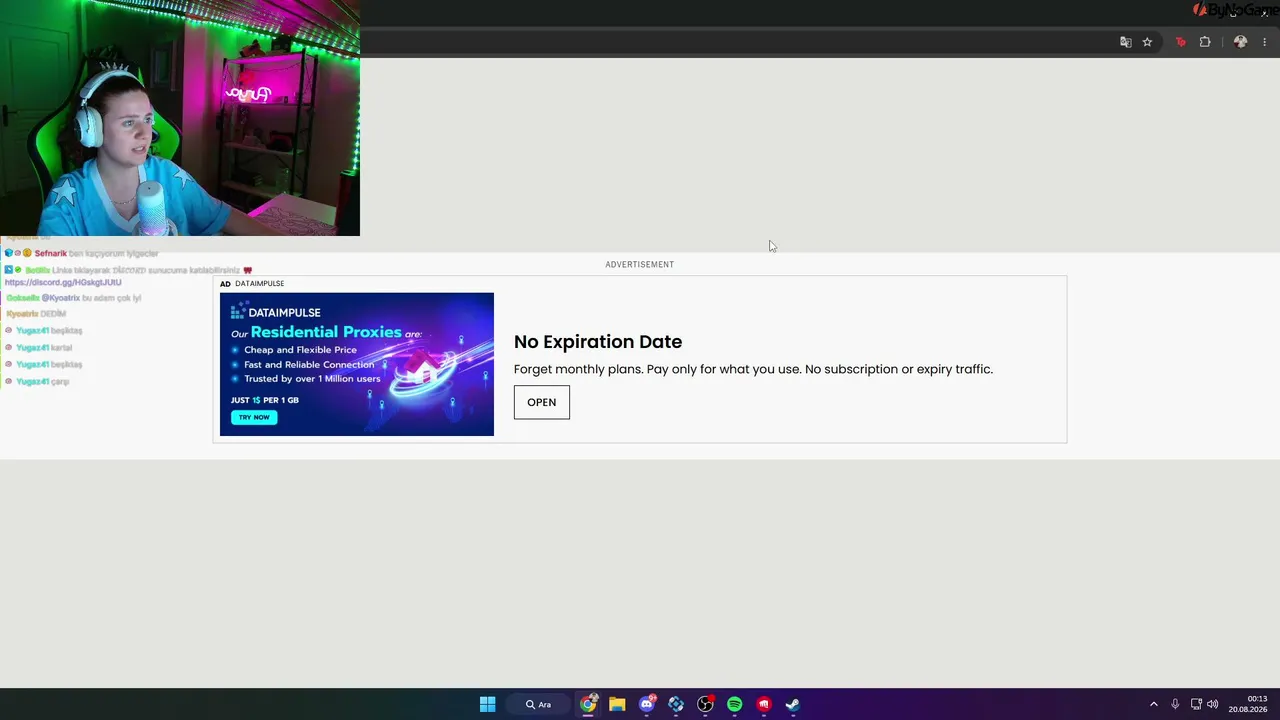Click the microphone icon in system tray
1280x720 pixels.
point(1175,704)
